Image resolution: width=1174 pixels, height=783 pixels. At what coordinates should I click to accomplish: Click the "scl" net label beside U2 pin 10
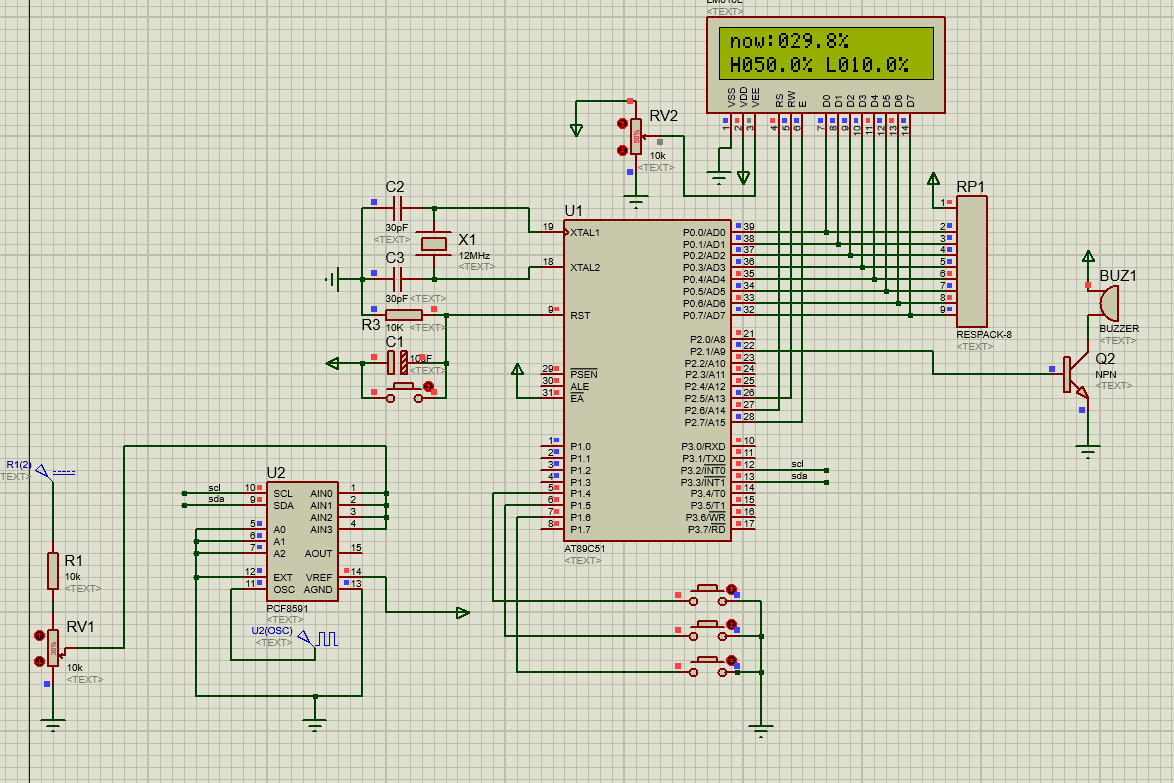[214, 488]
